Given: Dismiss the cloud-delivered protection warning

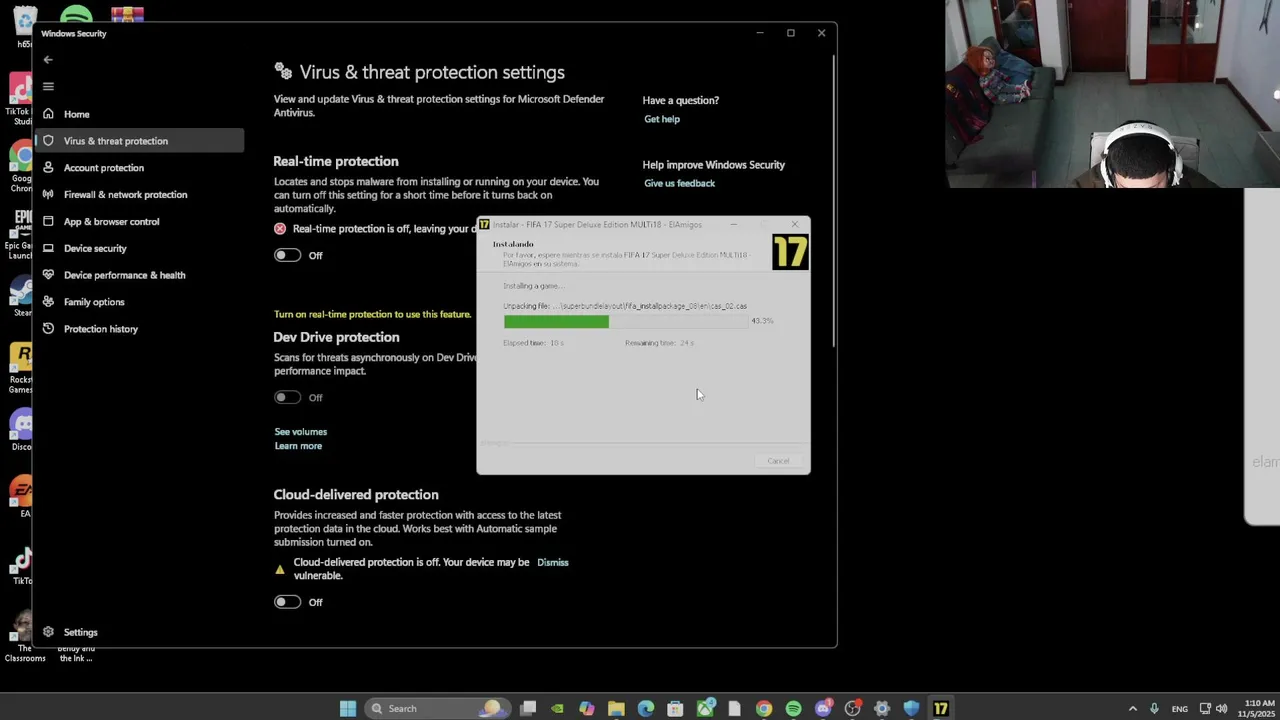Looking at the screenshot, I should tap(552, 562).
